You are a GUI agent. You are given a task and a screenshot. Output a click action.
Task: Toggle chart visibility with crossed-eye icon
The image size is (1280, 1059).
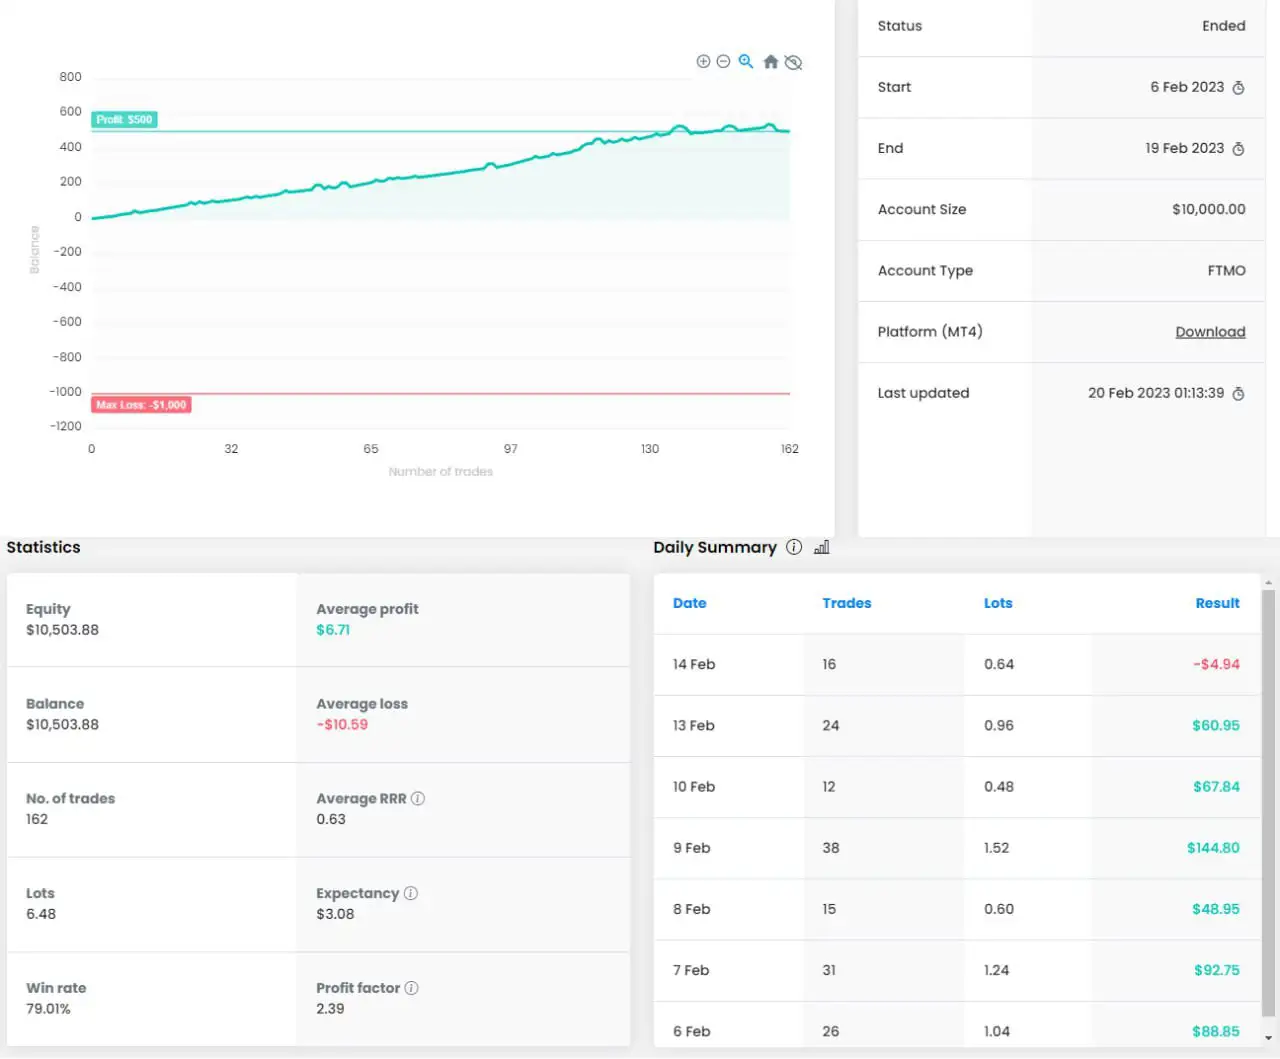click(x=793, y=62)
